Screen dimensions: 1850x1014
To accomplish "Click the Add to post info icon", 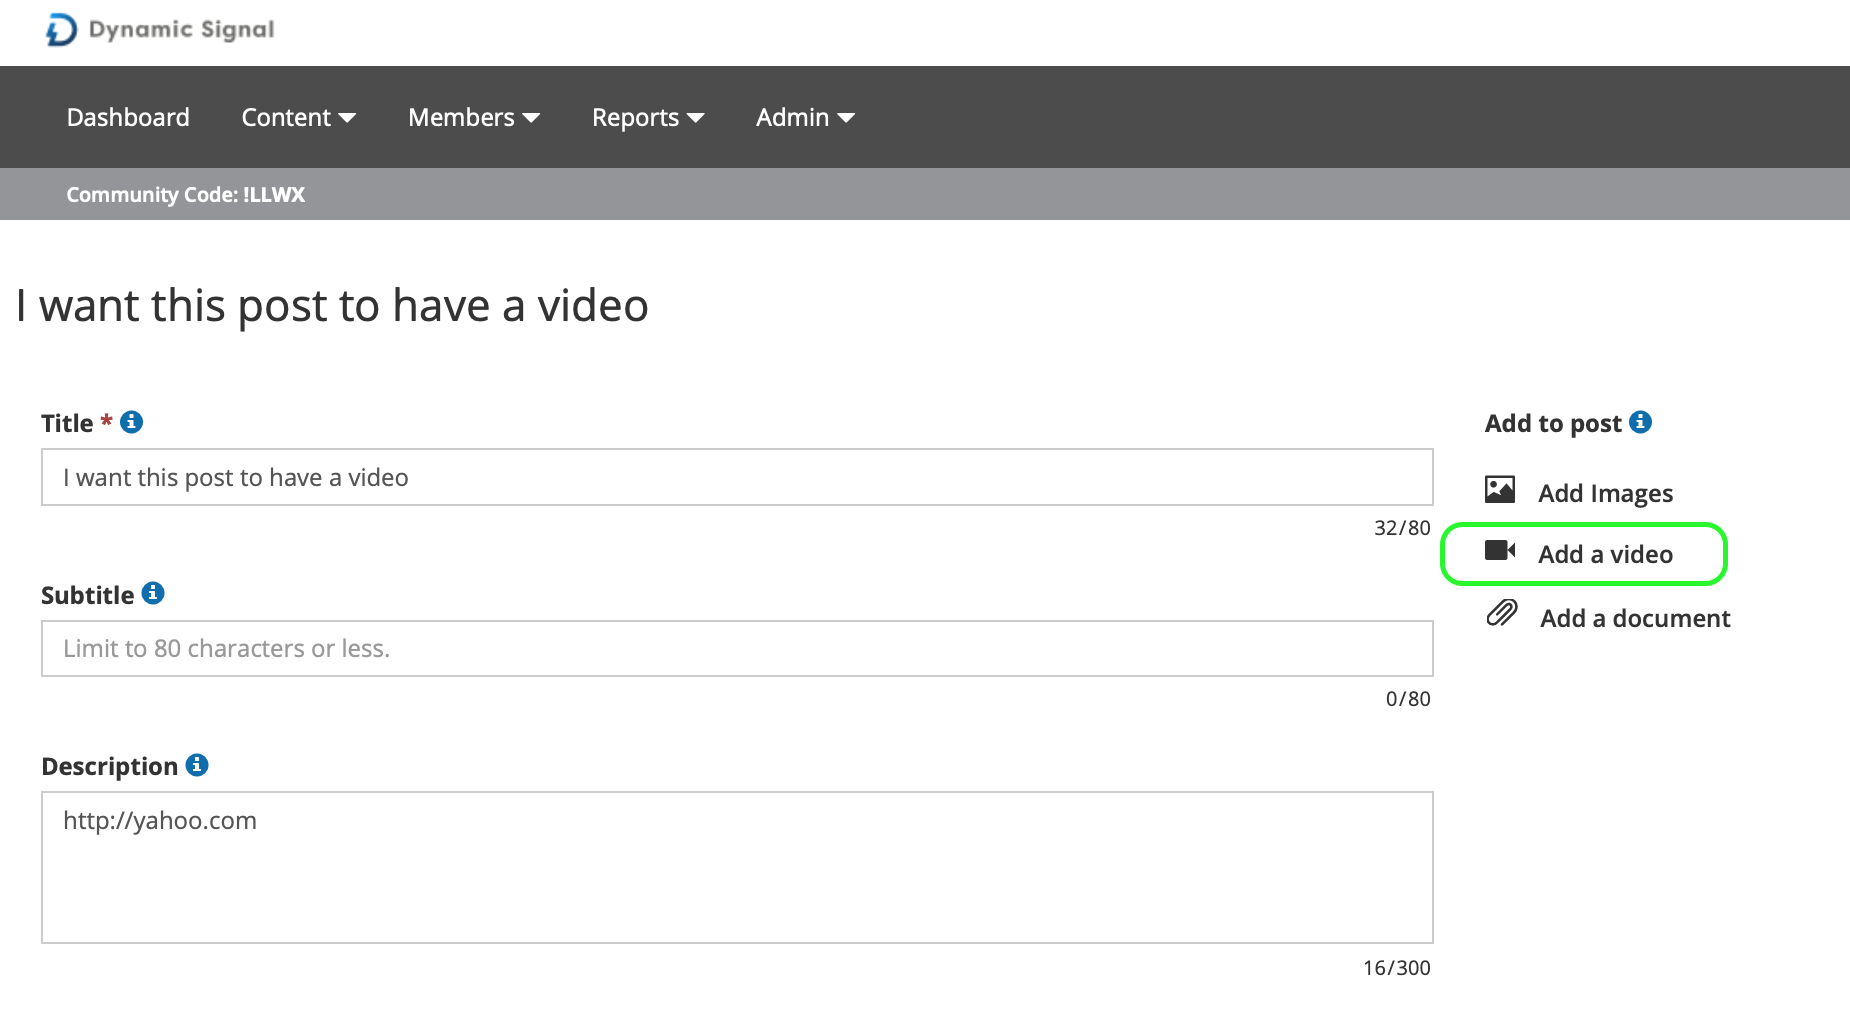I will pyautogui.click(x=1640, y=422).
